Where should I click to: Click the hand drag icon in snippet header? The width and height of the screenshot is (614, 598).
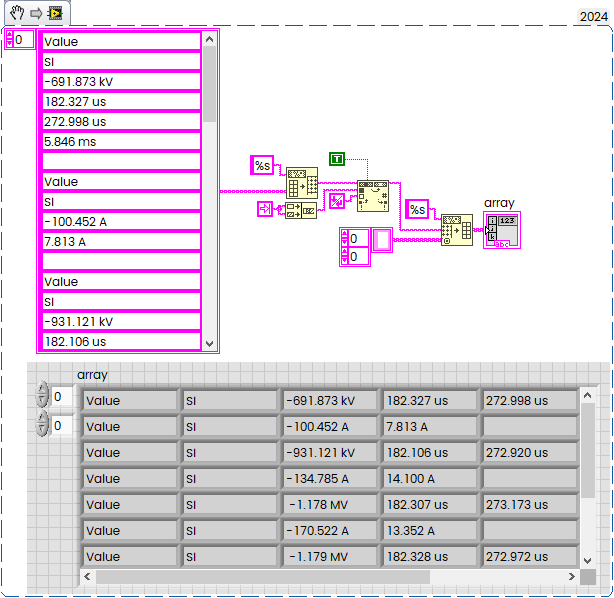pyautogui.click(x=17, y=13)
